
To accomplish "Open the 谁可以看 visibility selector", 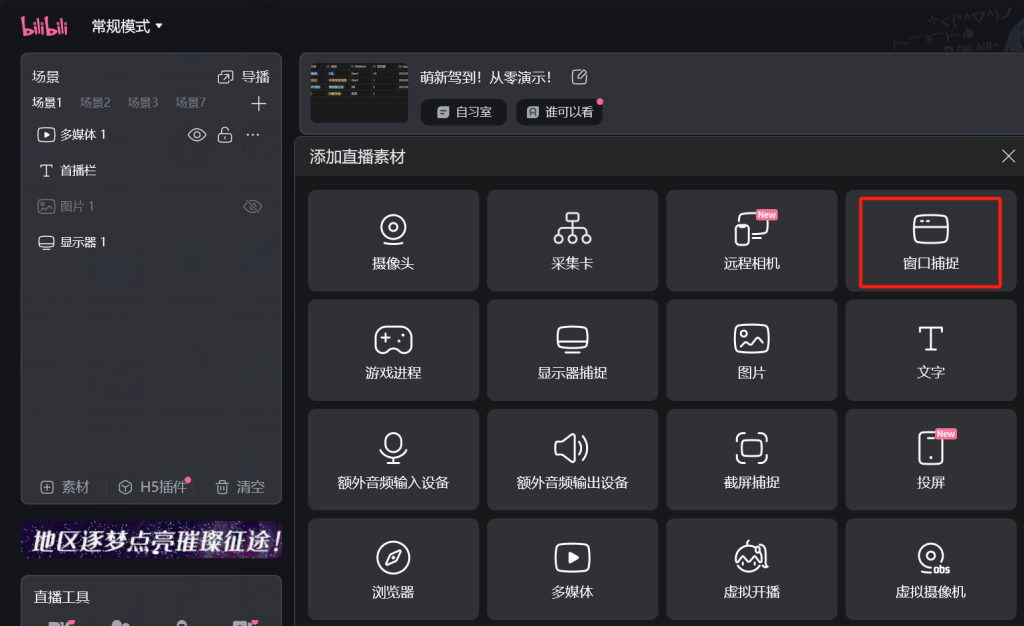I will pos(559,112).
